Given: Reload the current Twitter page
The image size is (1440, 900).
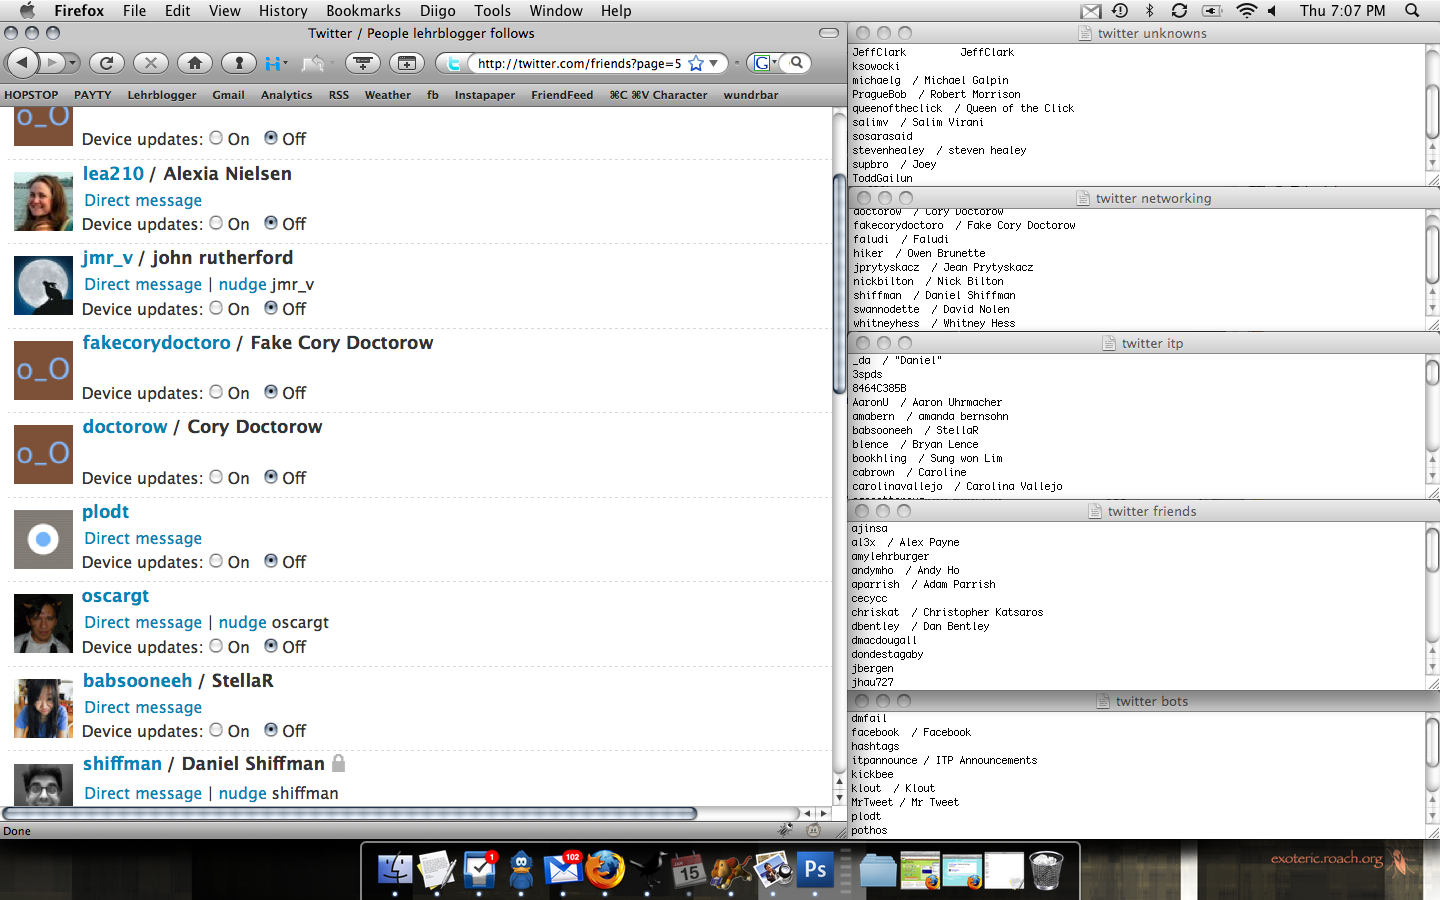Looking at the screenshot, I should pyautogui.click(x=106, y=63).
